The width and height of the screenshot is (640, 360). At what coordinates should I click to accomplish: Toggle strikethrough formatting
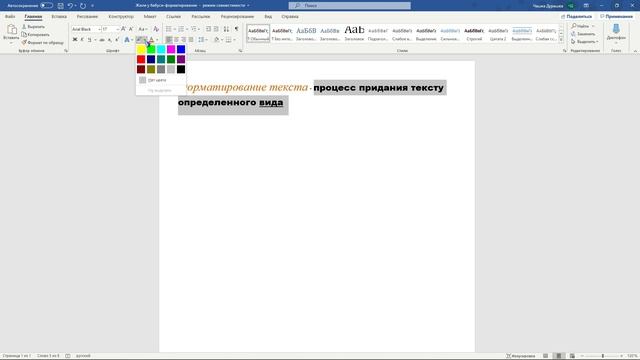coord(102,40)
